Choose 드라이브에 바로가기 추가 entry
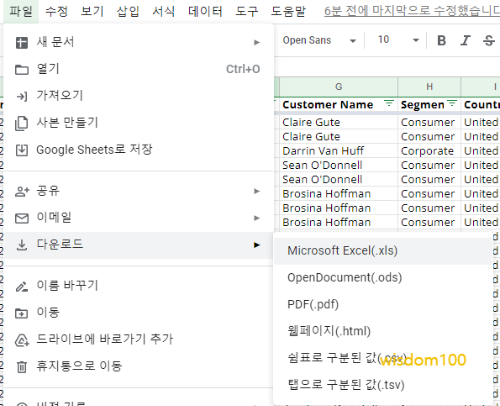The image size is (500, 406). pos(138,340)
